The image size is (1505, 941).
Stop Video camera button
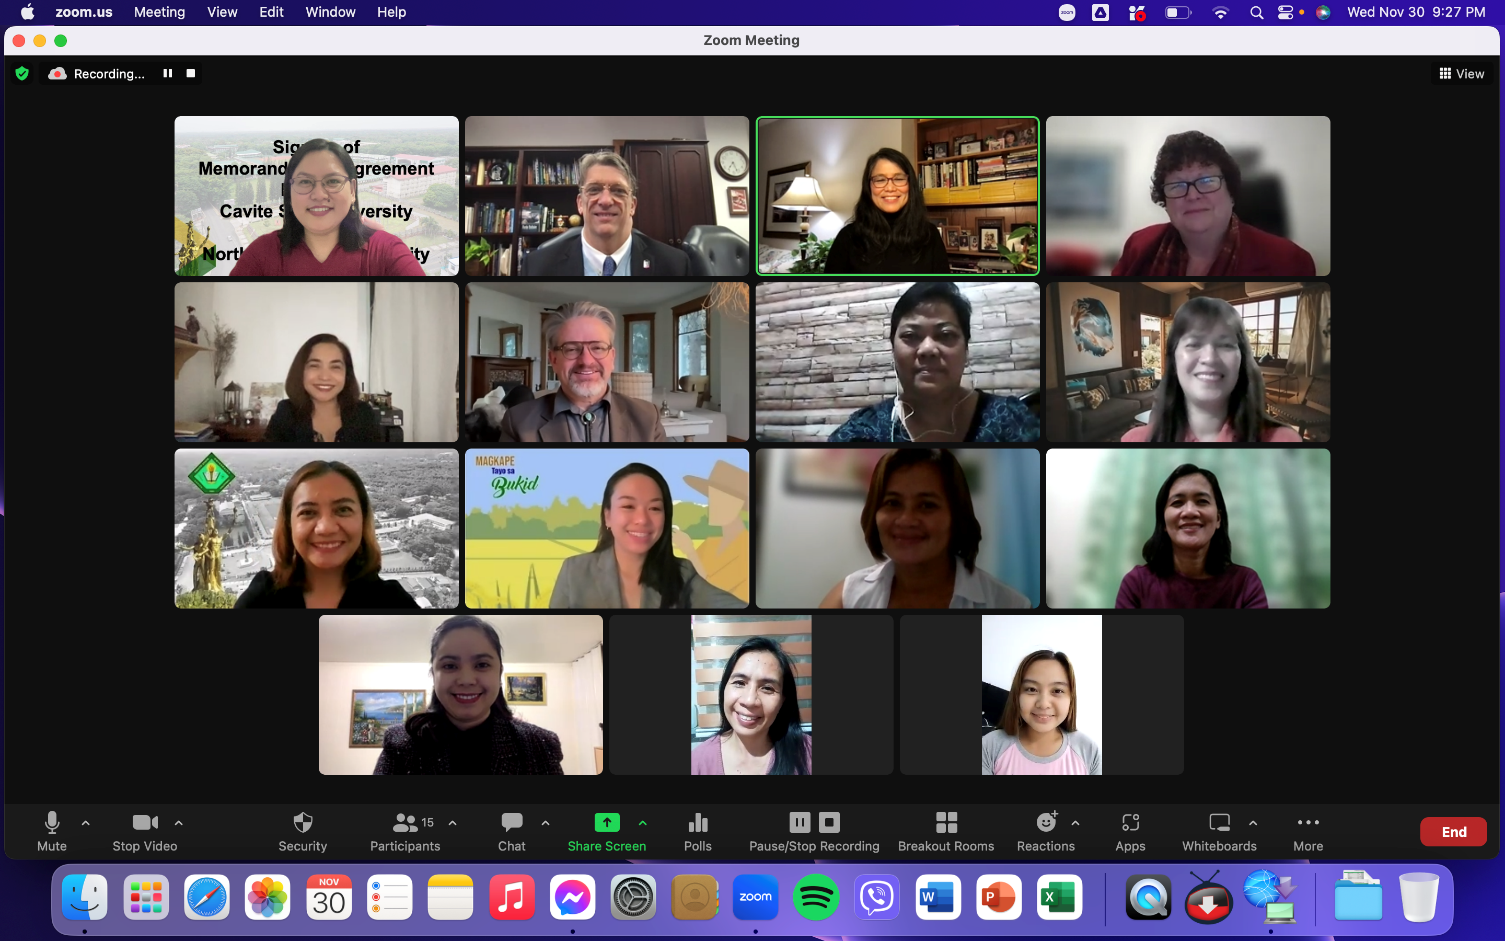coord(145,831)
